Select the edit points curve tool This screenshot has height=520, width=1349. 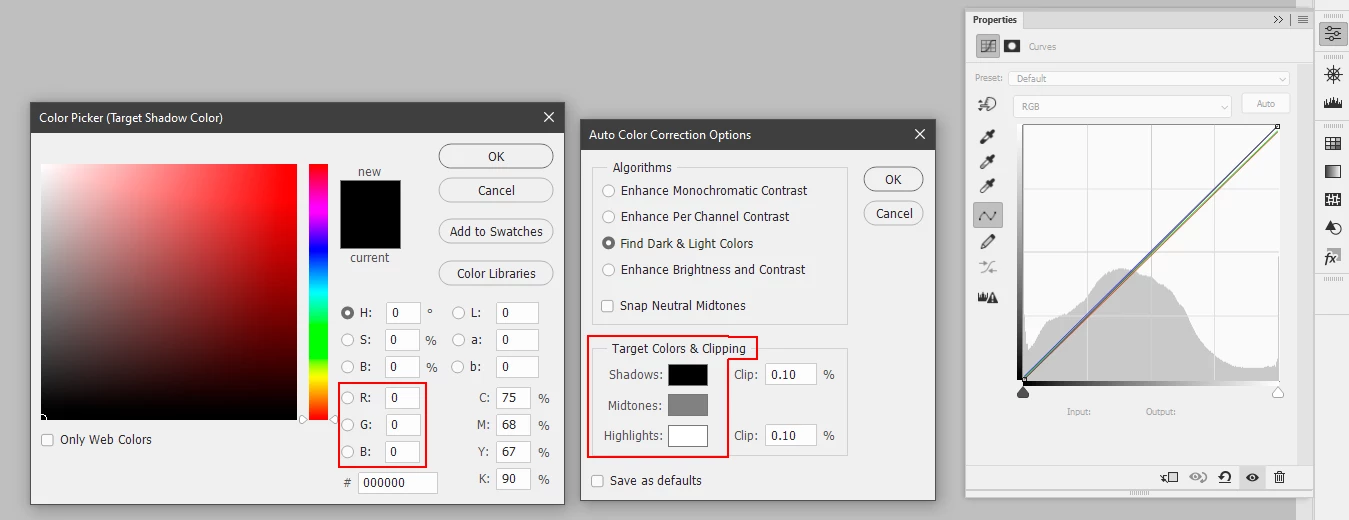click(988, 215)
